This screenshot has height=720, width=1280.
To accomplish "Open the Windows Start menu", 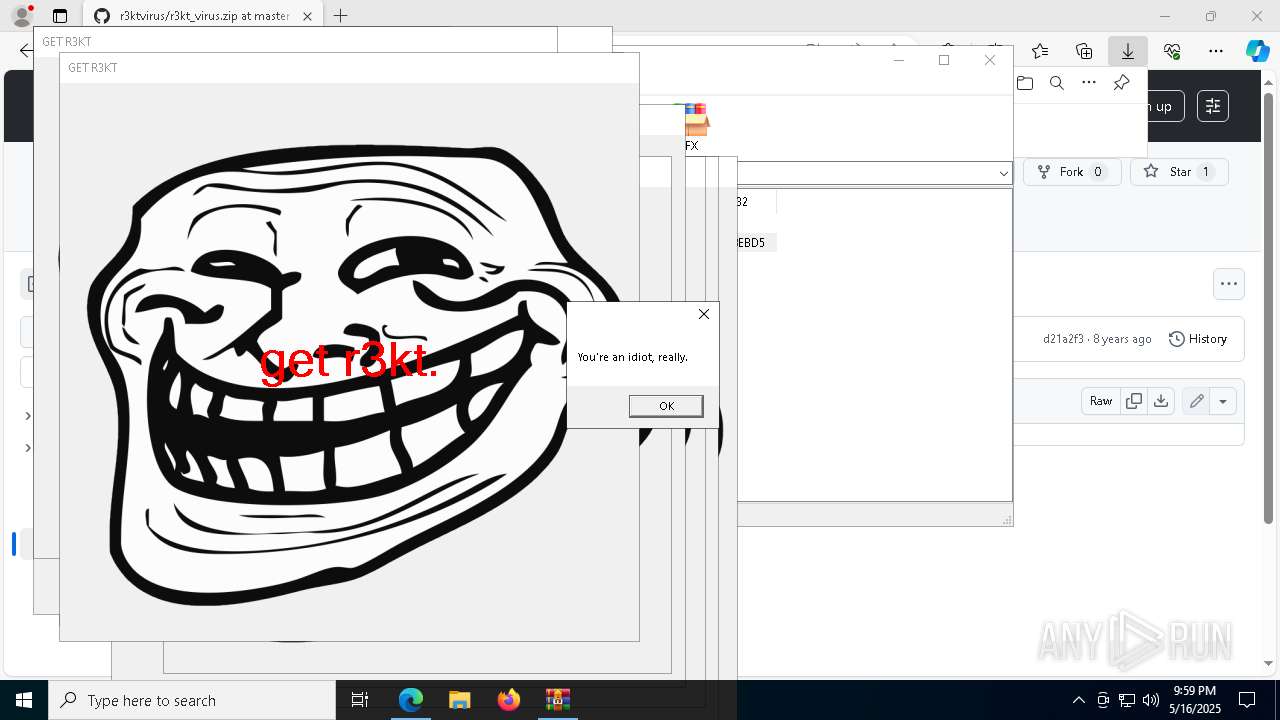I will (x=24, y=700).
